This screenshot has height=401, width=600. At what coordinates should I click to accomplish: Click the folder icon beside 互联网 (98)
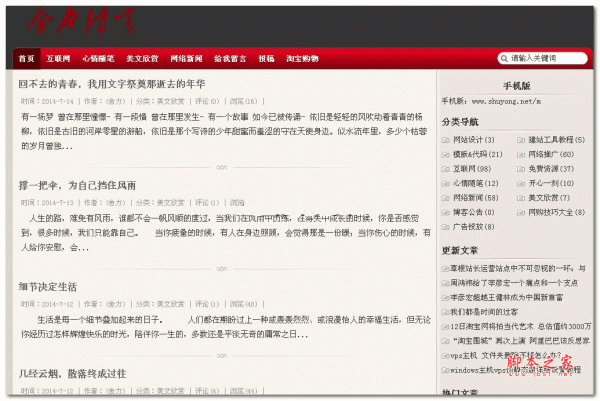point(445,169)
